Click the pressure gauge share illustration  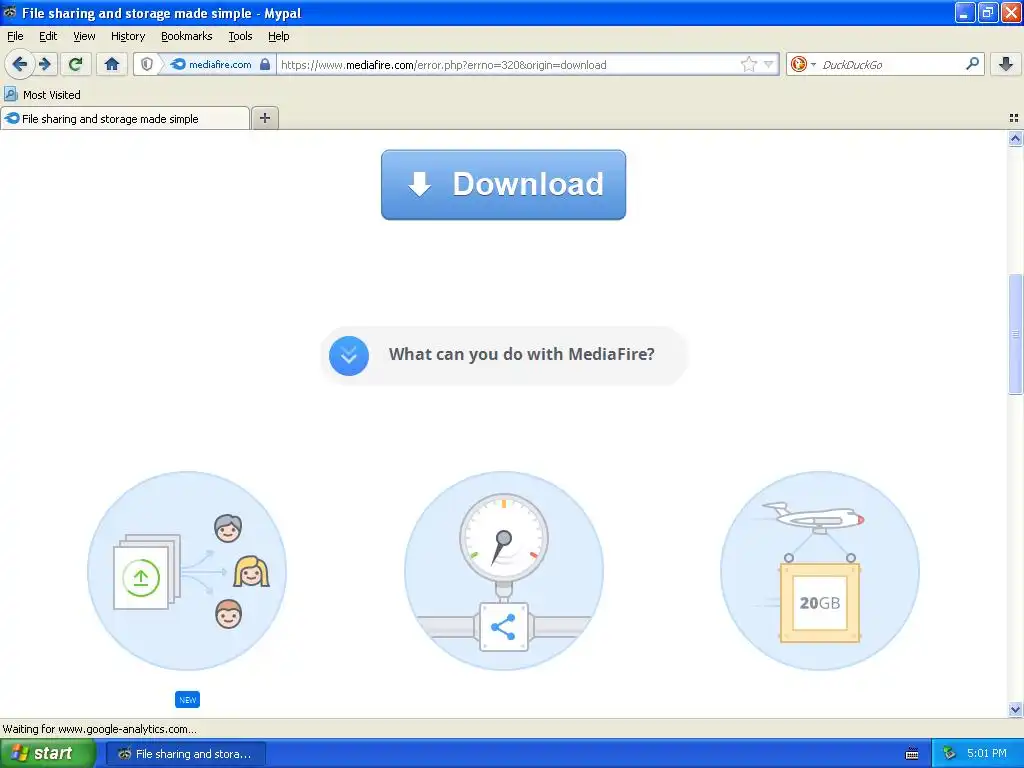pos(504,571)
